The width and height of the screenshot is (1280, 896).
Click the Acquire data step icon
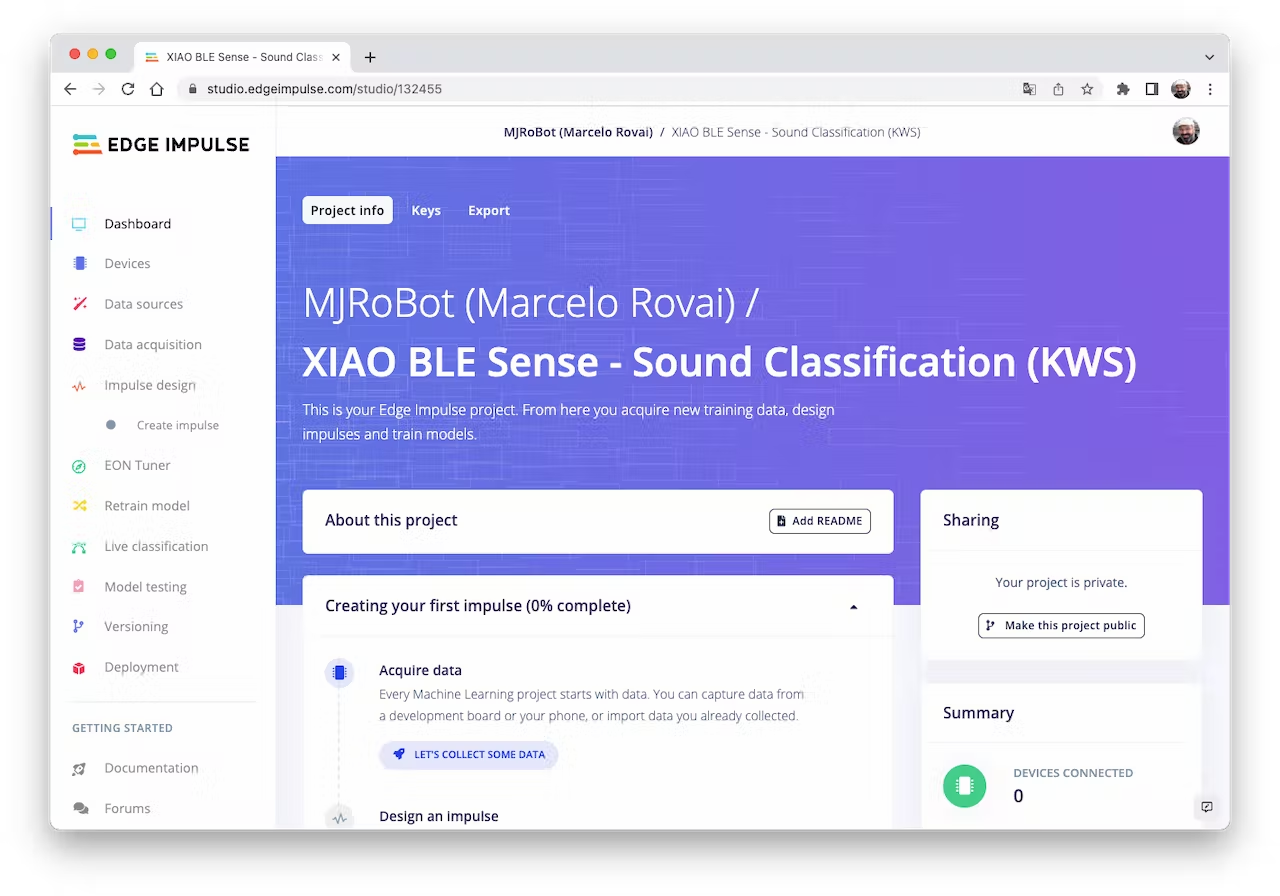tap(339, 673)
